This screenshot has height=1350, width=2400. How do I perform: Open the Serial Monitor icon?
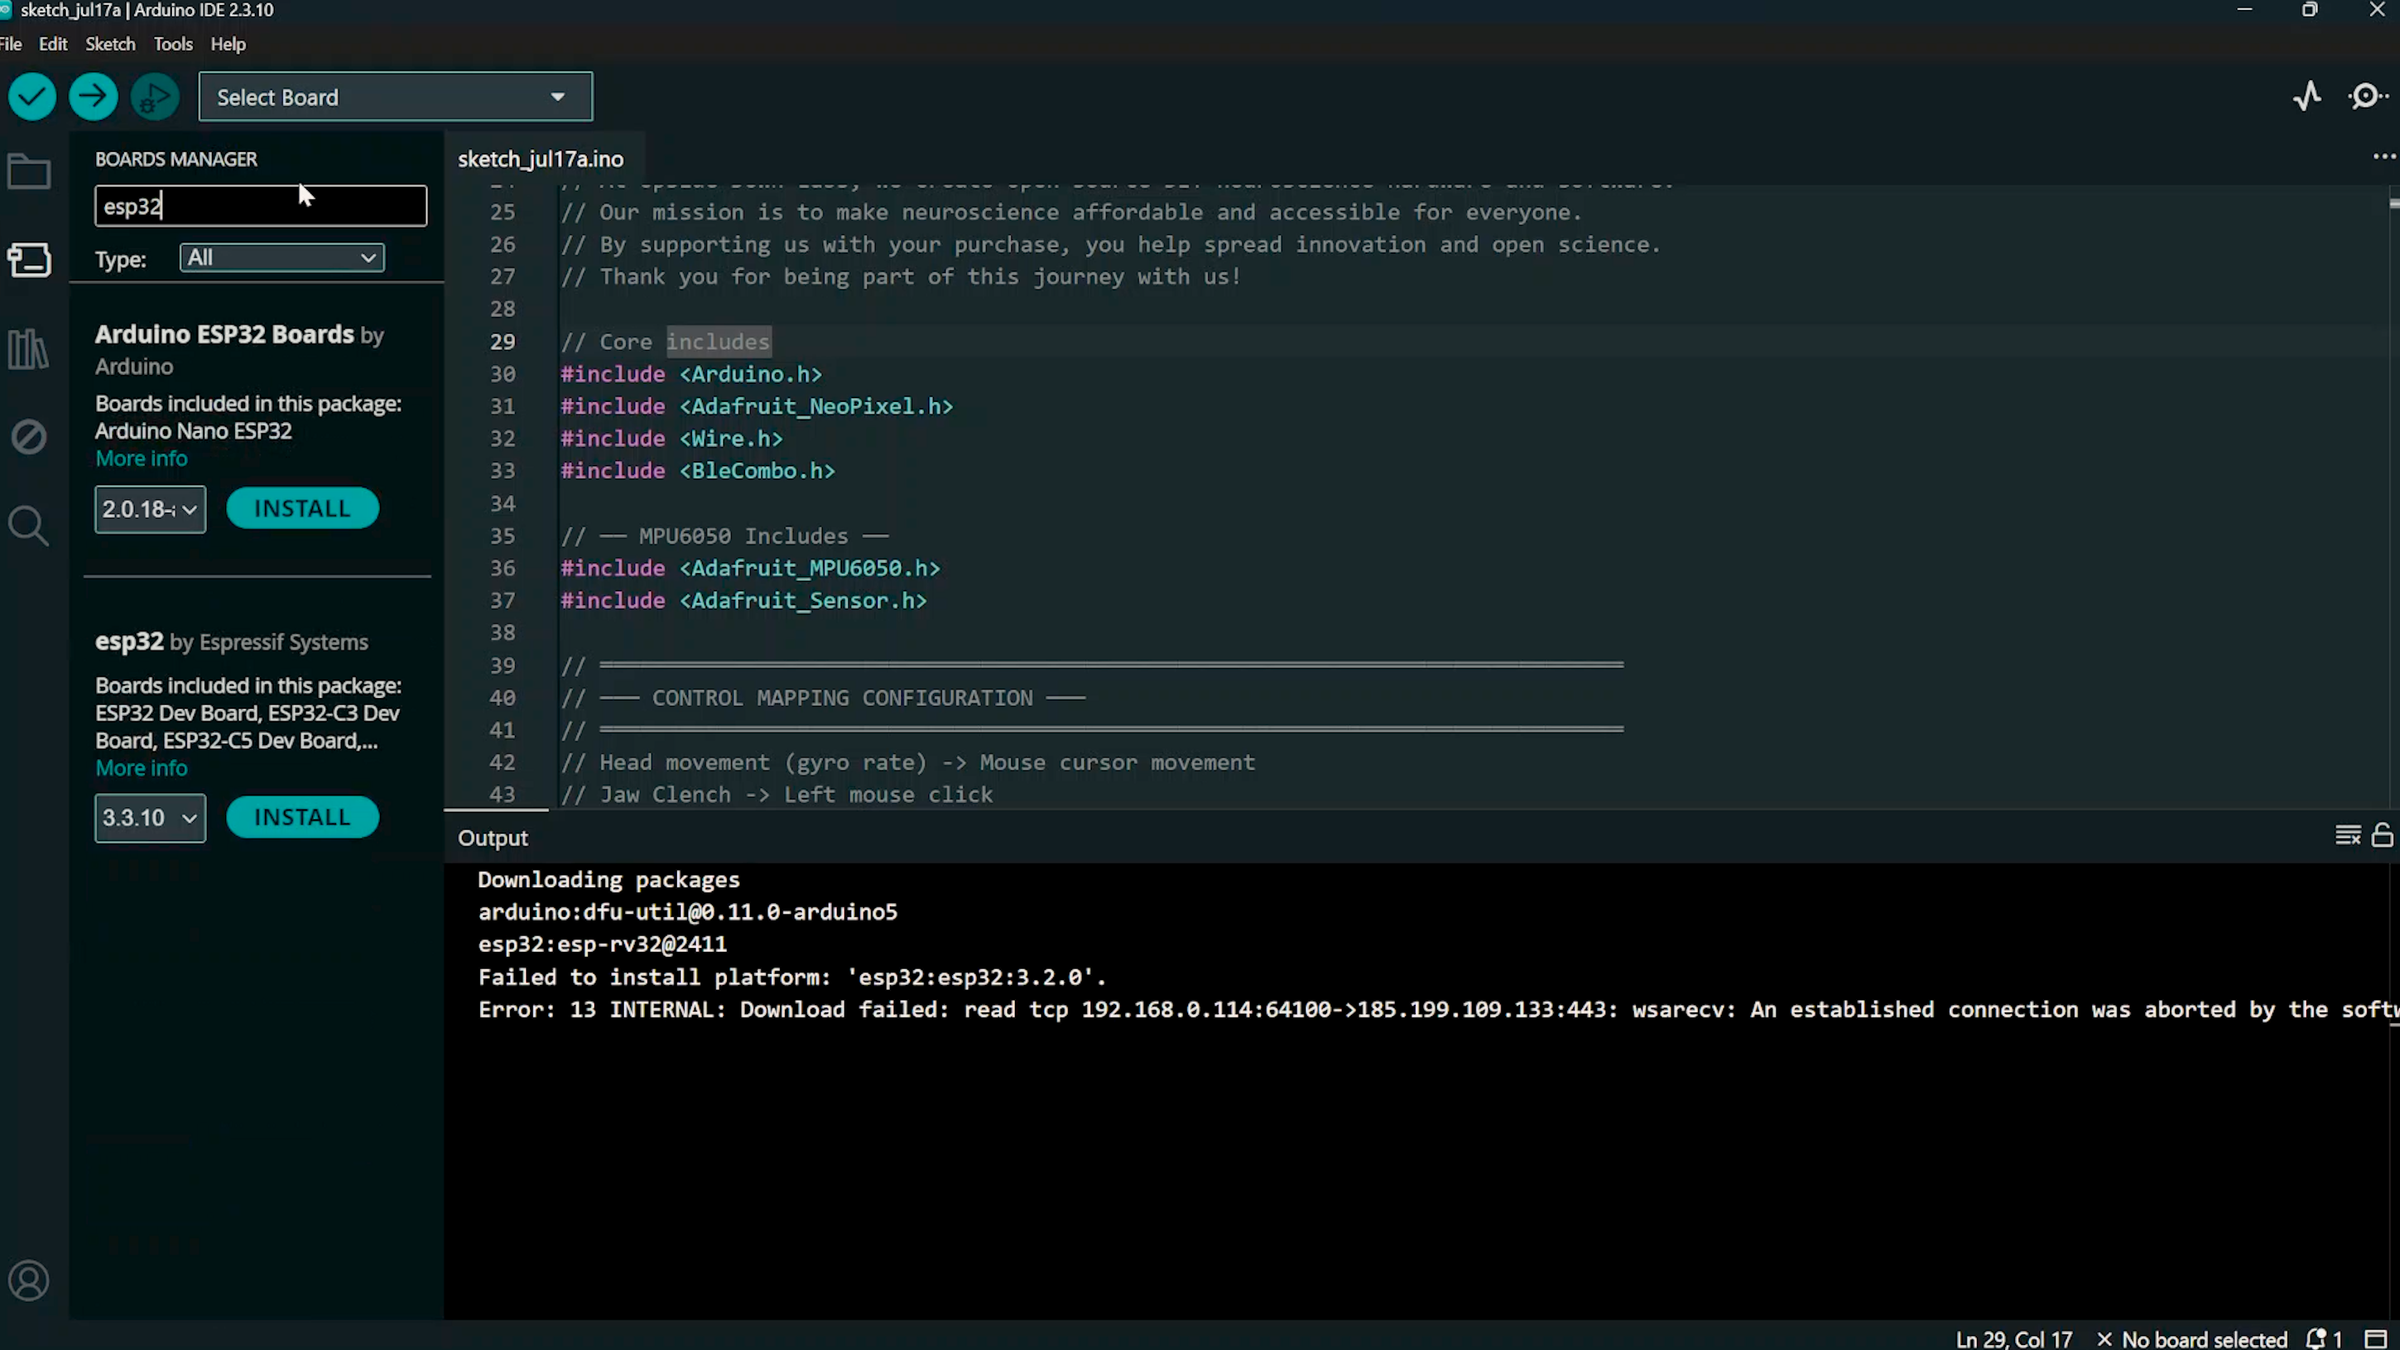point(2367,96)
